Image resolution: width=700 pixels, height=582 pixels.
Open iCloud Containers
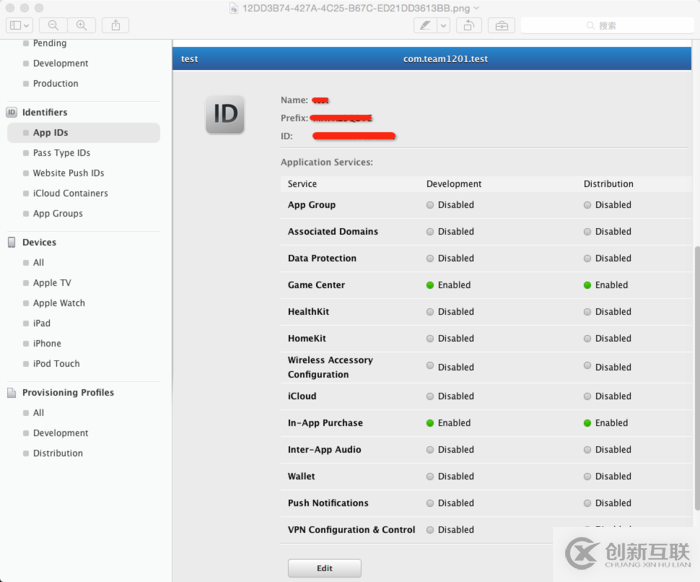71,193
